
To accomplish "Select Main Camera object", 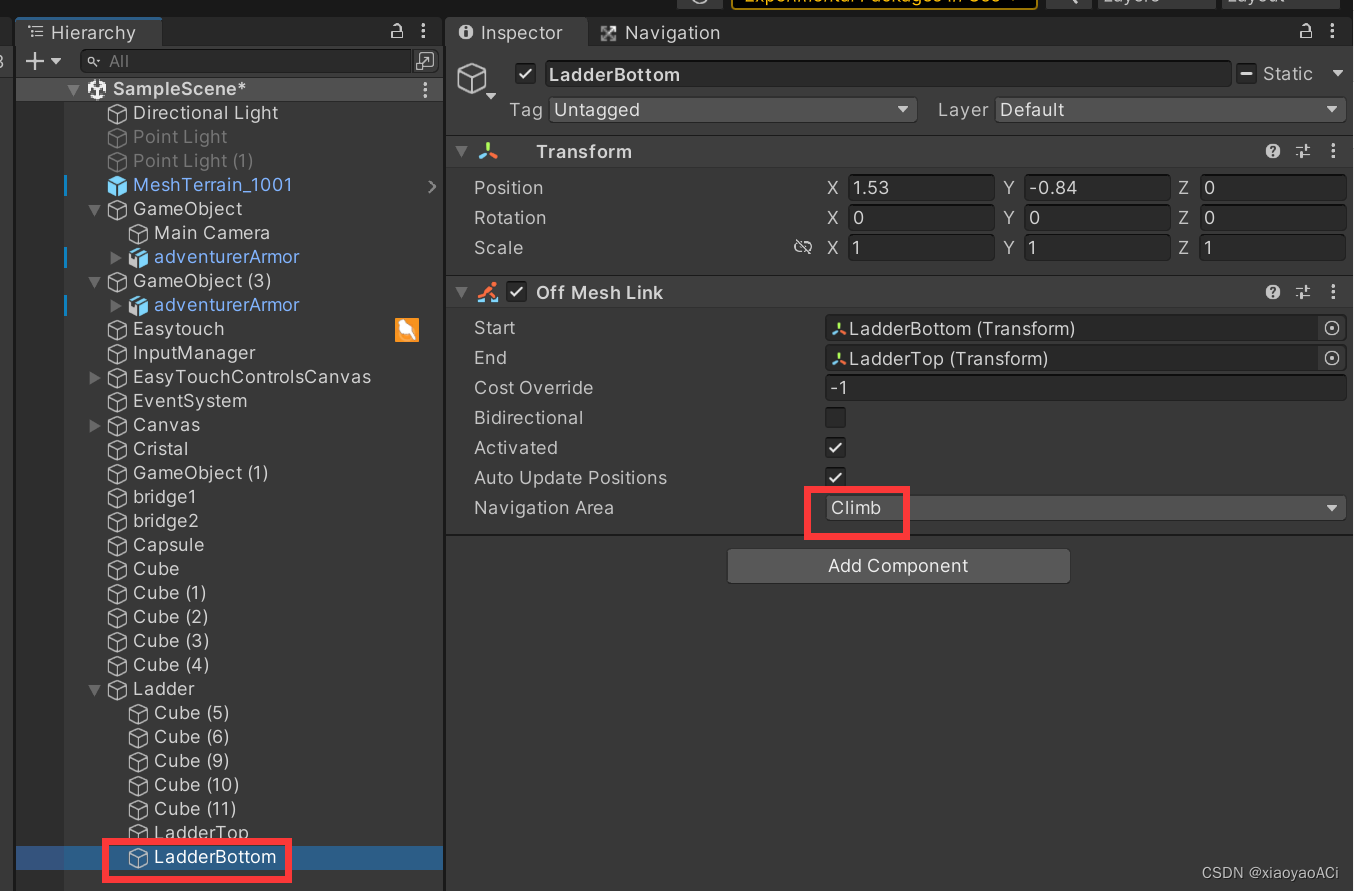I will point(212,233).
